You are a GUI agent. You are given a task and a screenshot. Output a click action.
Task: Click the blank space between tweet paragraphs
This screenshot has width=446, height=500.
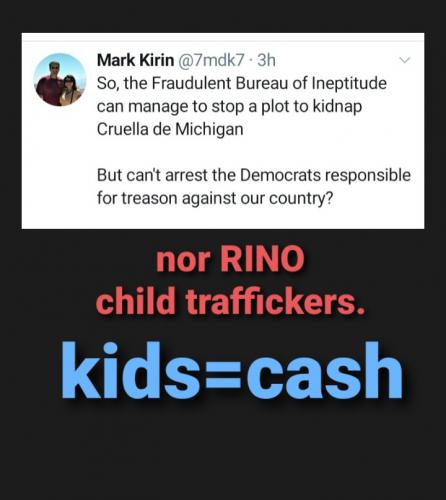click(253, 152)
